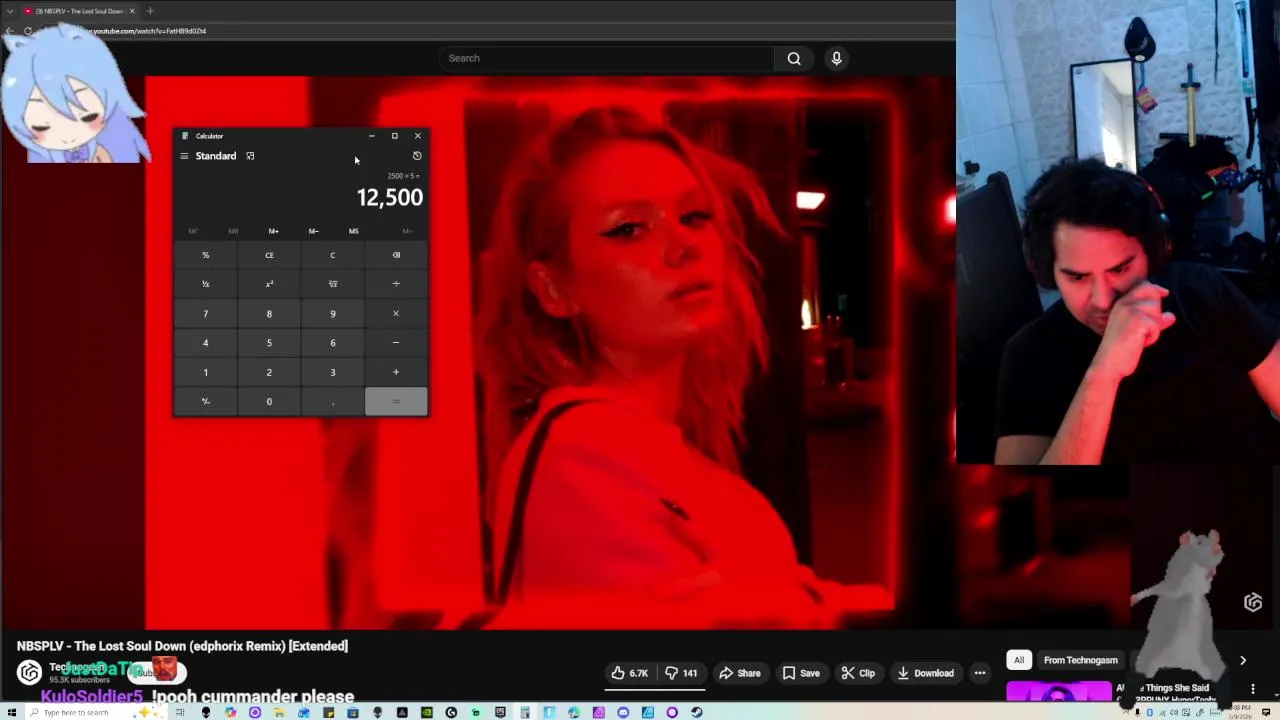Image resolution: width=1280 pixels, height=720 pixels.
Task: Dislike the video with thumbs down
Action: (682, 673)
